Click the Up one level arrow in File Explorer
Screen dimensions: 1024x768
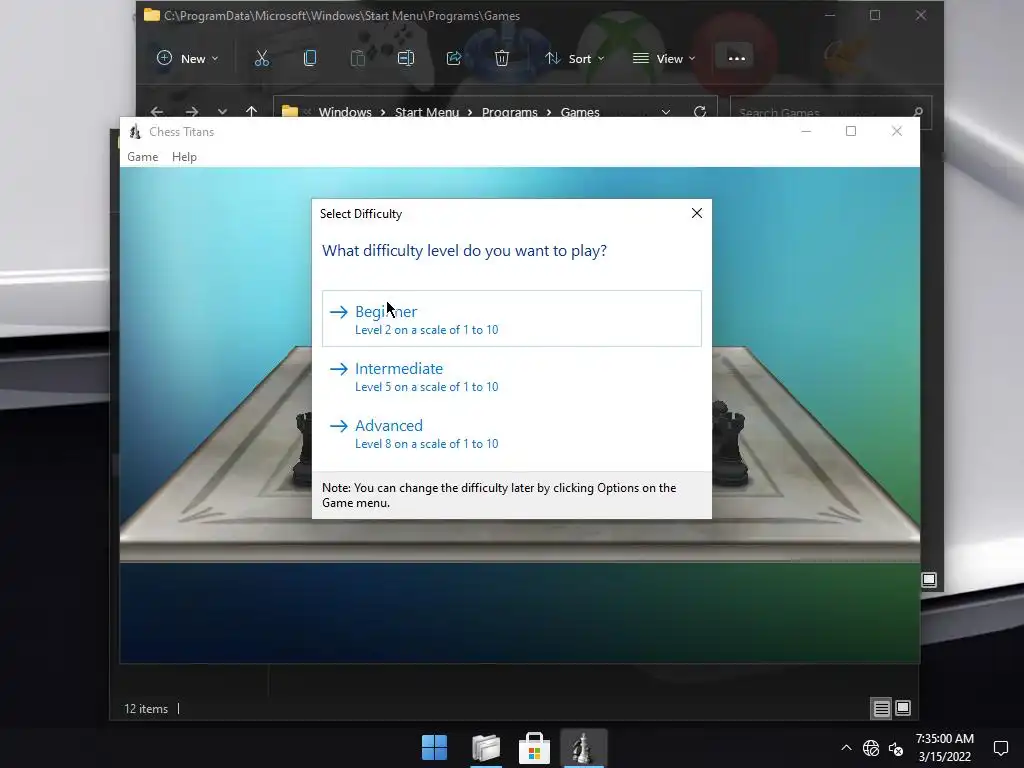pyautogui.click(x=251, y=112)
